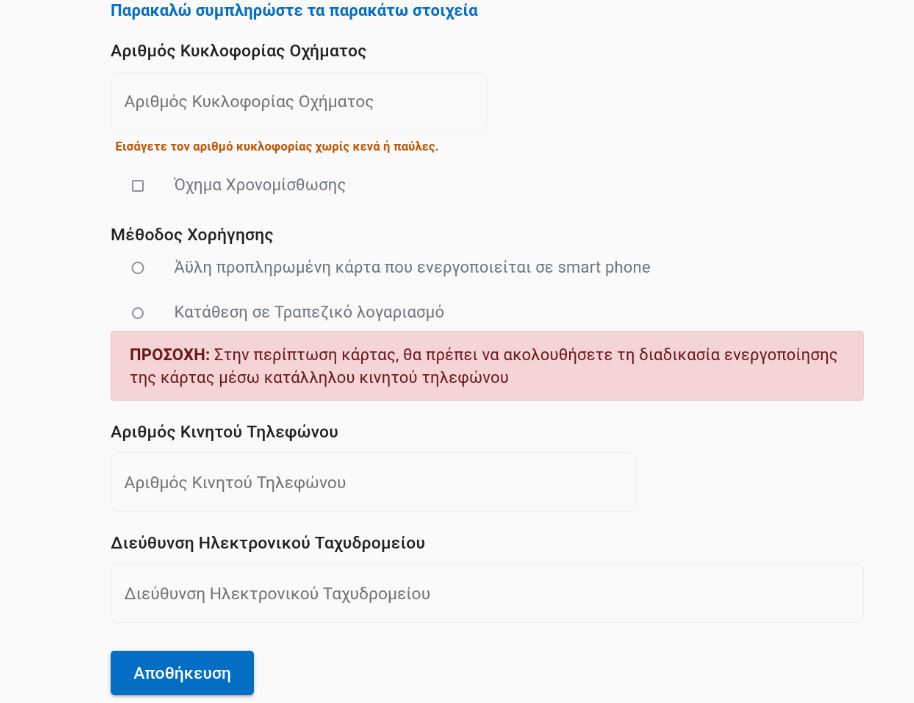This screenshot has width=914, height=703.
Task: Click the blue "Παρακαλώ συμπληρώστε" heading
Action: 294,11
